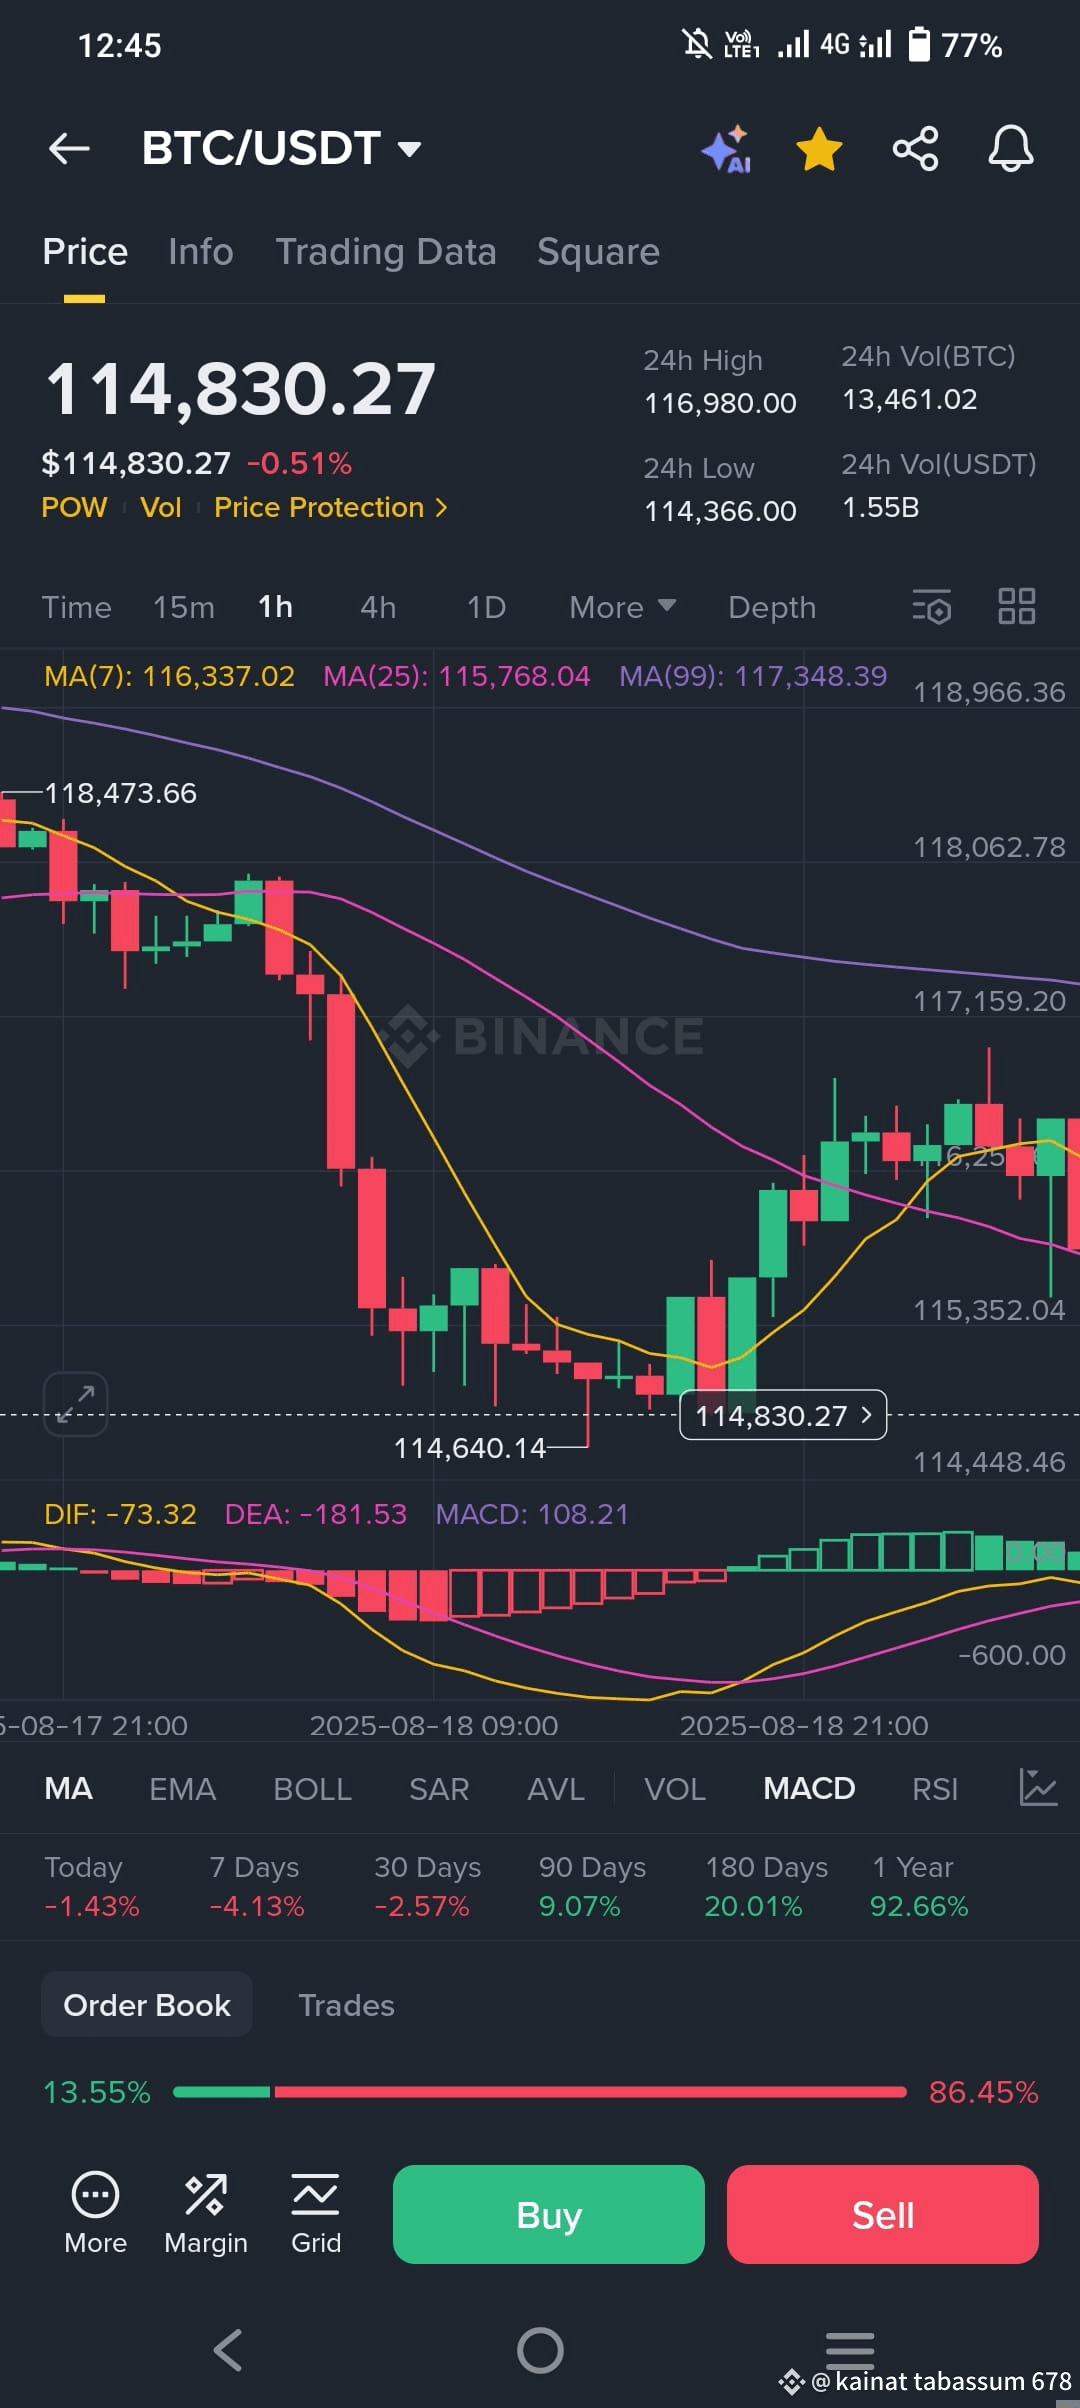The width and height of the screenshot is (1080, 2408).
Task: Toggle the MA indicator
Action: click(68, 1788)
